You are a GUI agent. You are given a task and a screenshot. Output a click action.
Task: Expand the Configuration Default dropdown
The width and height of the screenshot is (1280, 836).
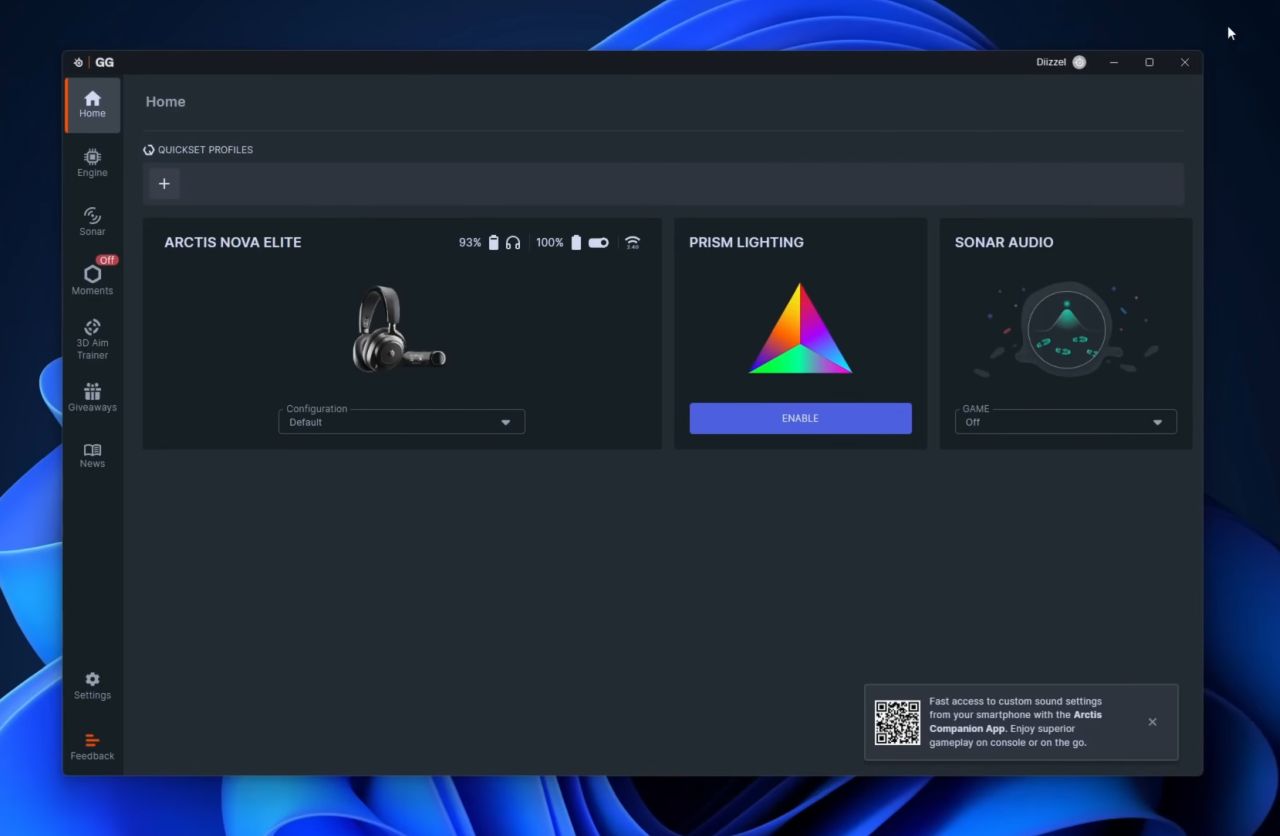pos(401,422)
